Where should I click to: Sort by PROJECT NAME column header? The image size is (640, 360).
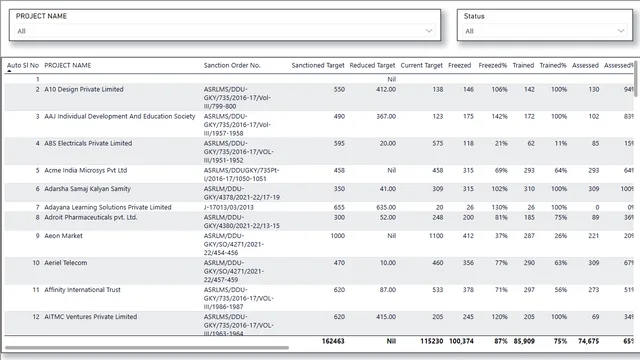tap(68, 65)
